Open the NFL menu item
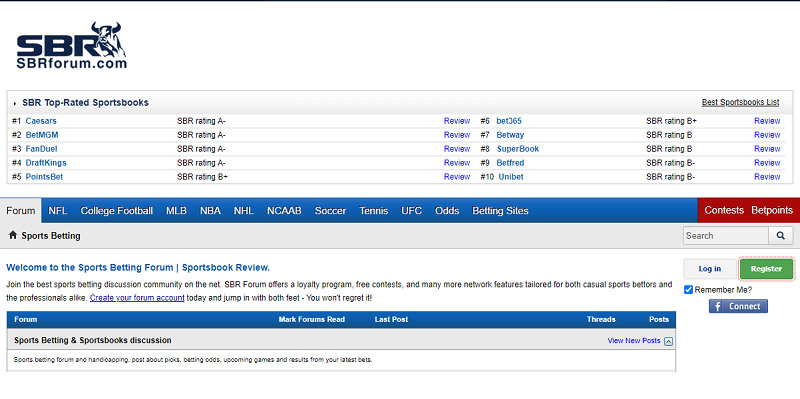This screenshot has width=800, height=399. tap(58, 211)
